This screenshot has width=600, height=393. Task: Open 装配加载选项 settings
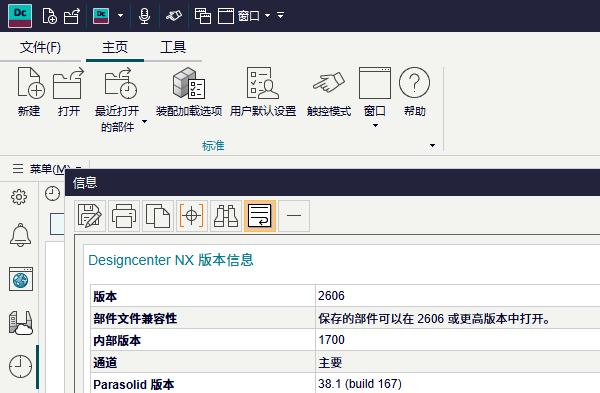pyautogui.click(x=189, y=92)
